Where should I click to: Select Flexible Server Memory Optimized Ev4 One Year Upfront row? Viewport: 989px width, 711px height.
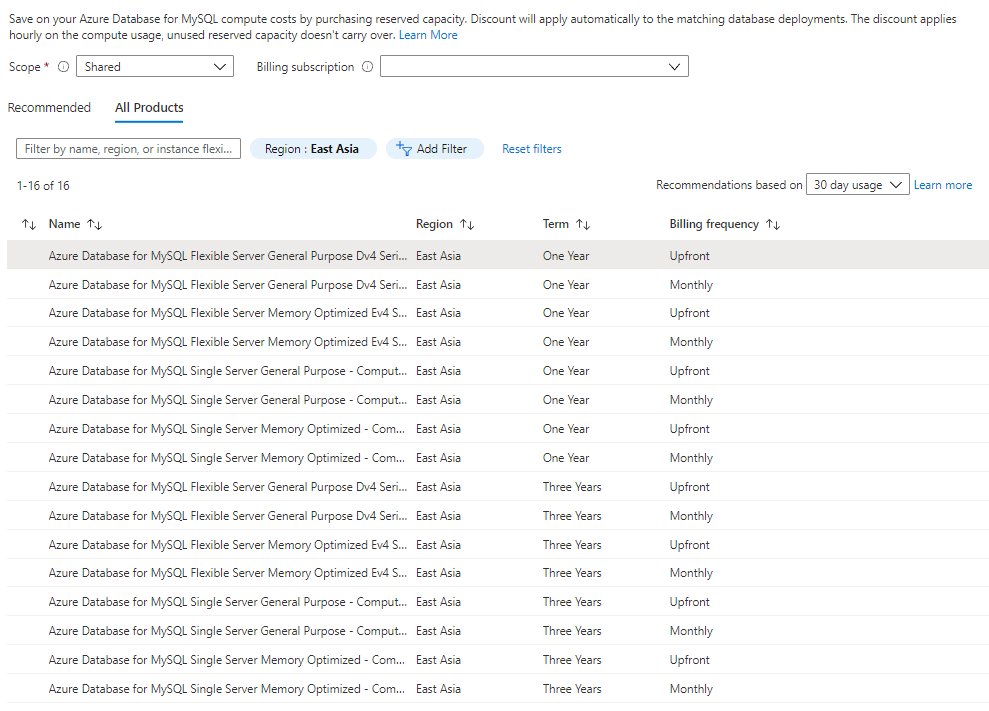pos(498,313)
